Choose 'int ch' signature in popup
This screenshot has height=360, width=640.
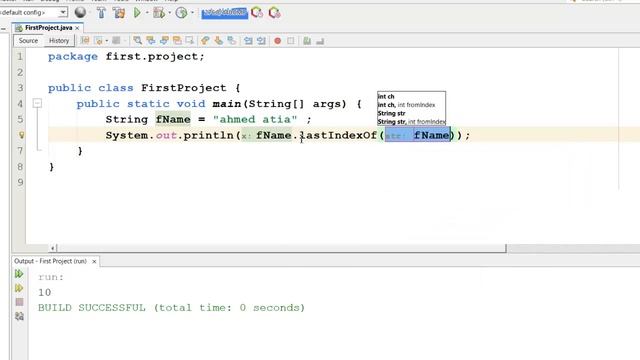[386, 96]
